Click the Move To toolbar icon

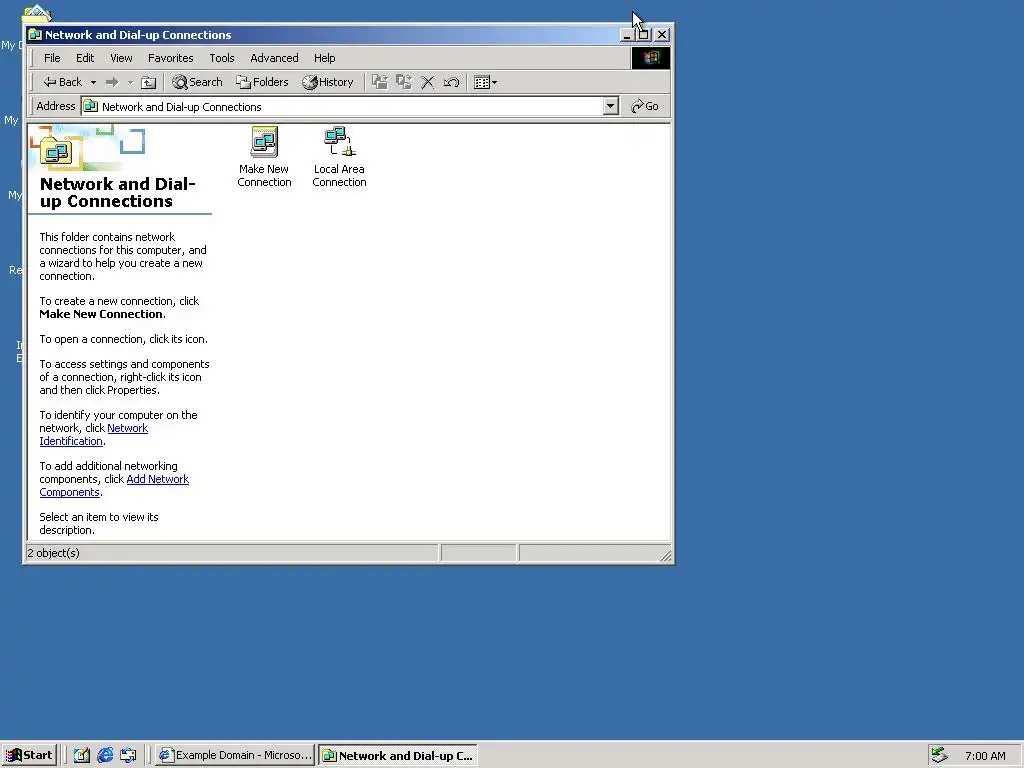(x=379, y=82)
